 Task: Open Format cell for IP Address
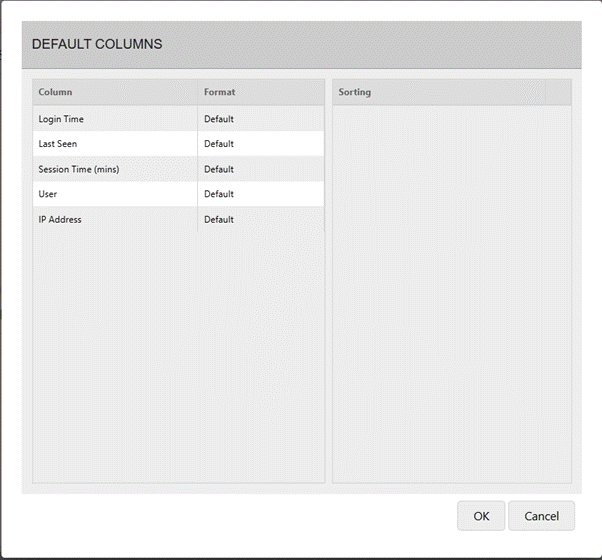[x=261, y=219]
